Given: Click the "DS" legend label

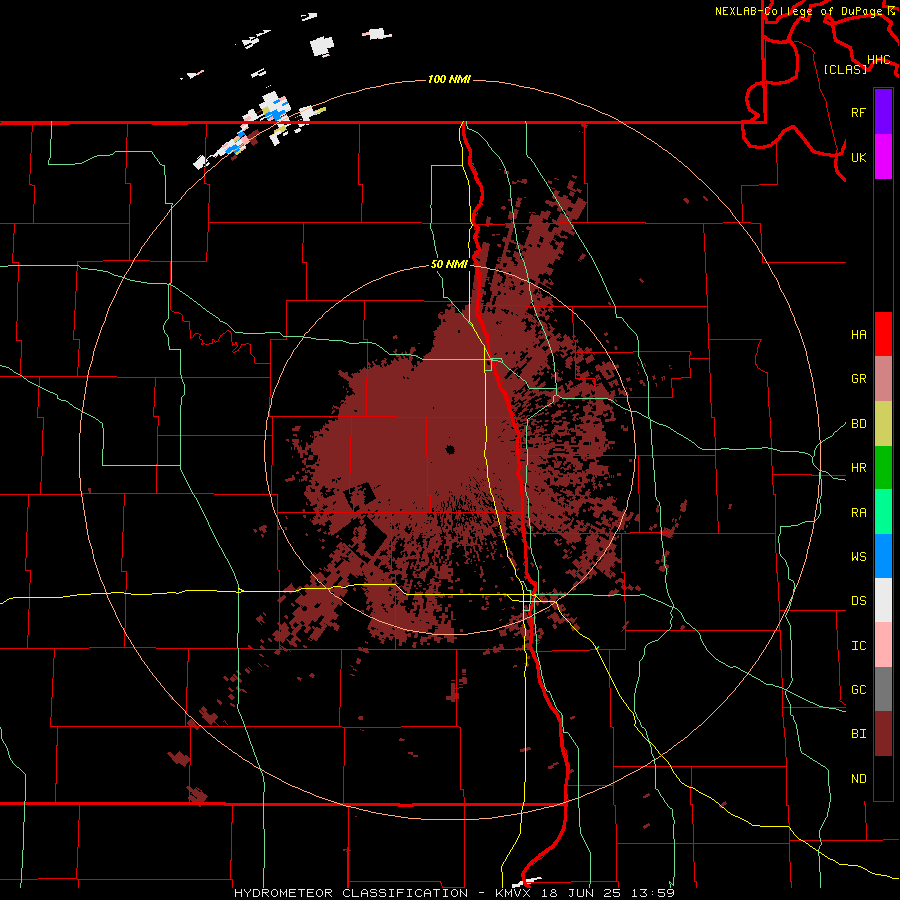Looking at the screenshot, I should pos(858,601).
